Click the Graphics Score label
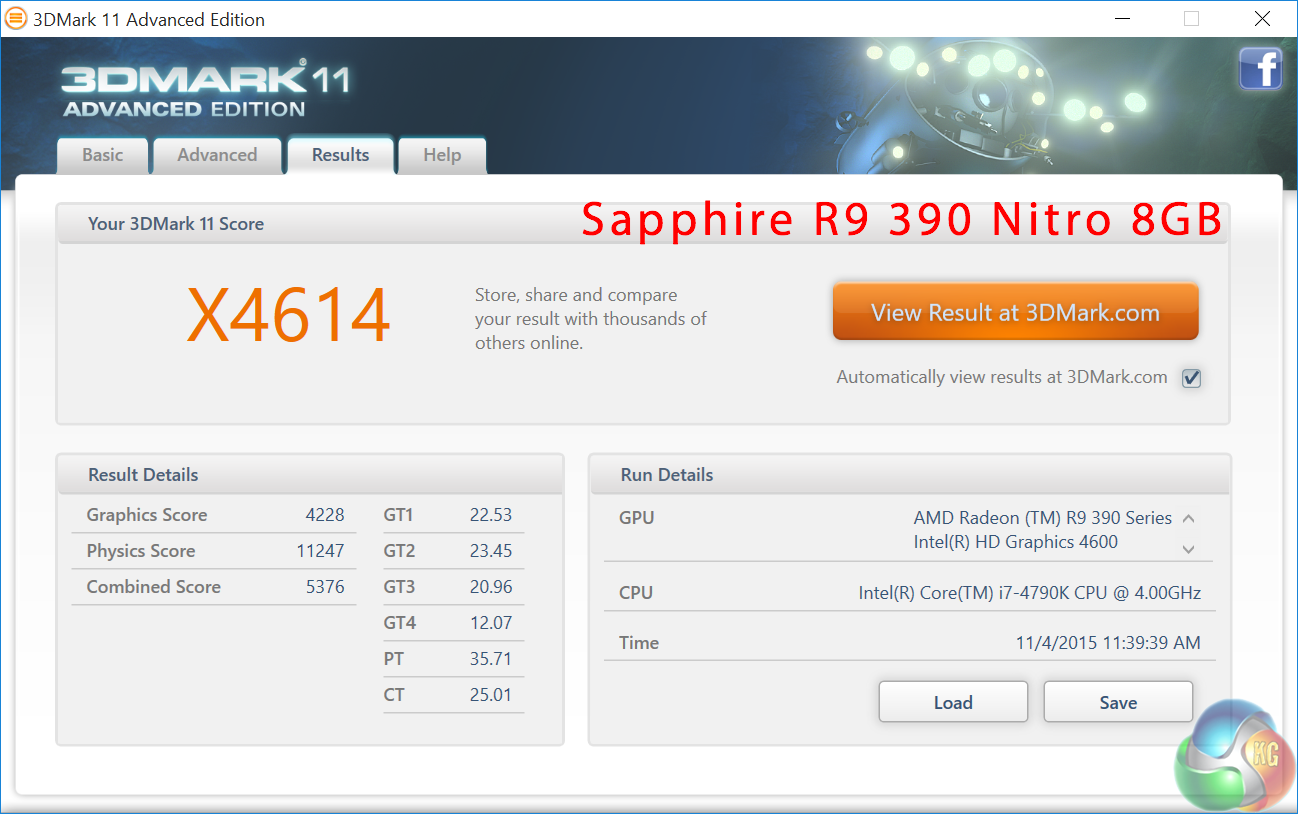 (x=147, y=515)
